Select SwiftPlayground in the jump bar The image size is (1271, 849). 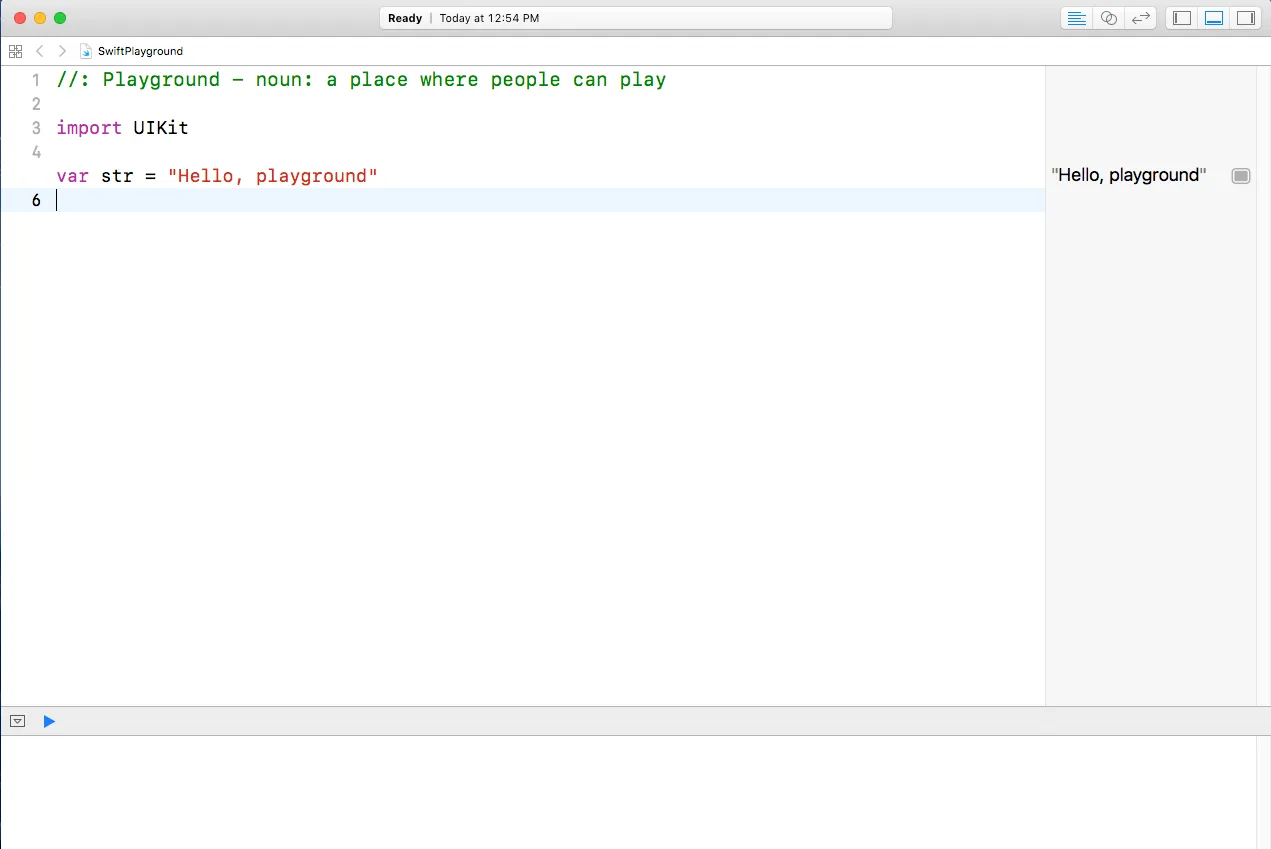(140, 51)
